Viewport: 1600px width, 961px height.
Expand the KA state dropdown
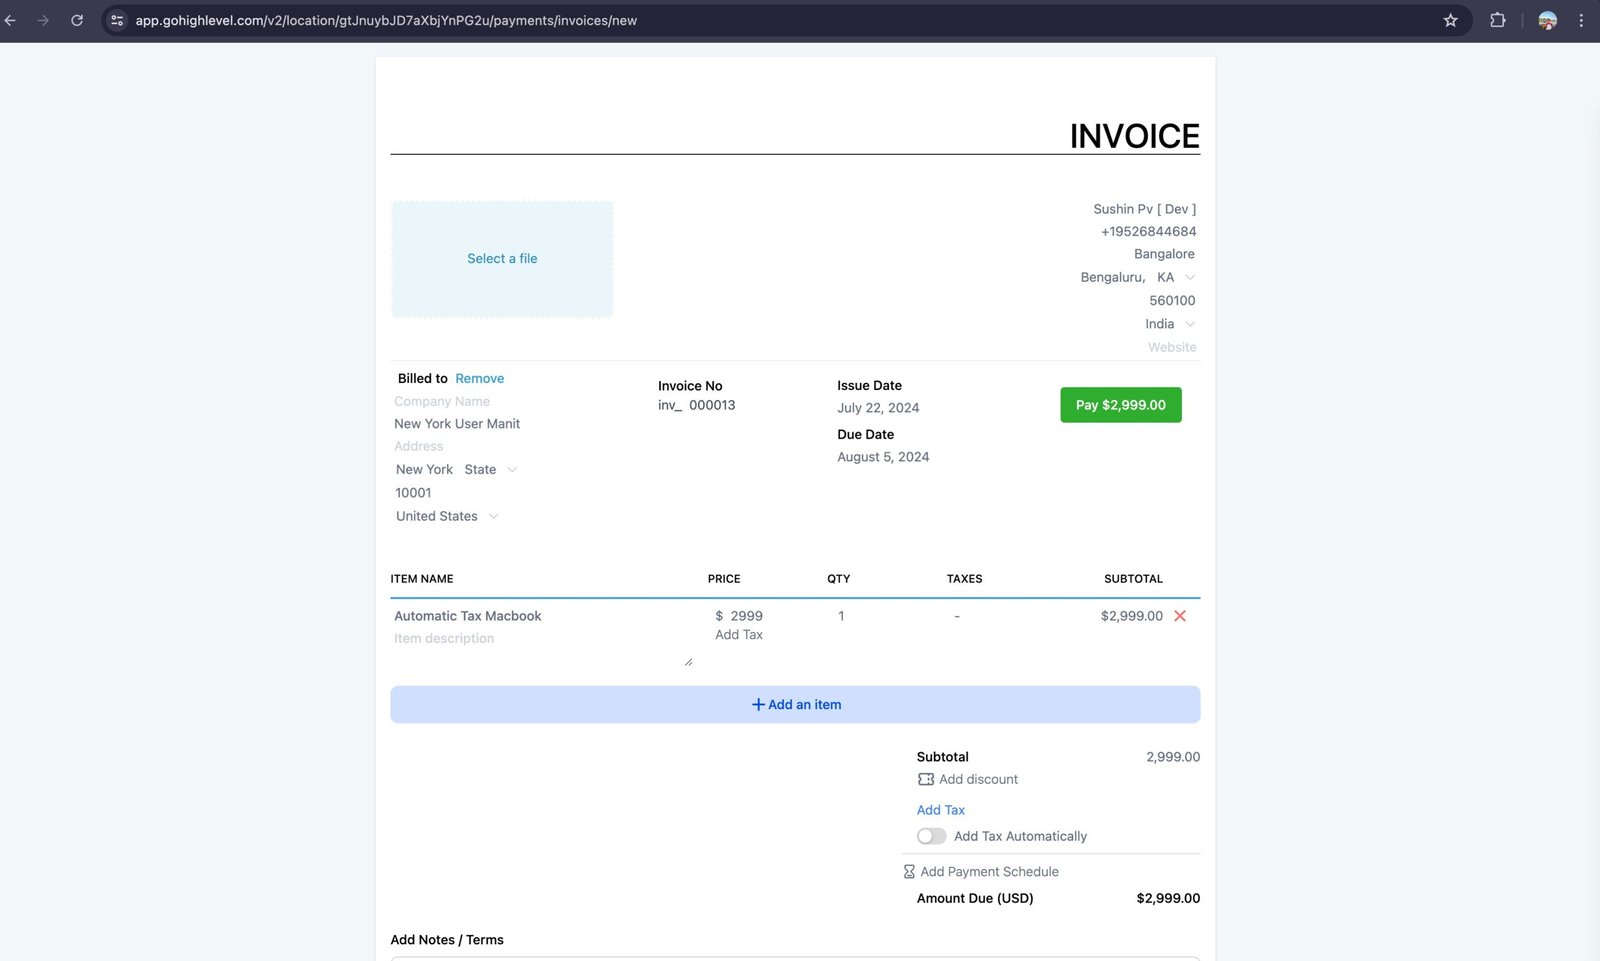point(1189,277)
